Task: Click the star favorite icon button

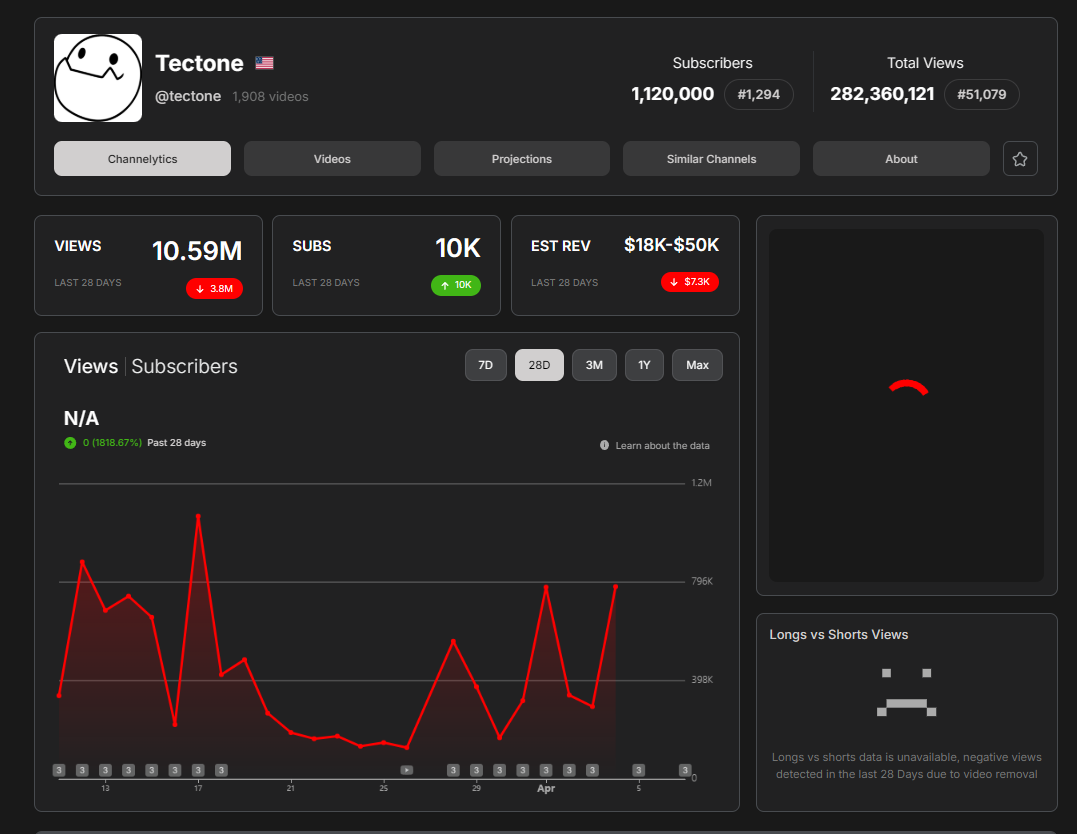Action: coord(1020,159)
